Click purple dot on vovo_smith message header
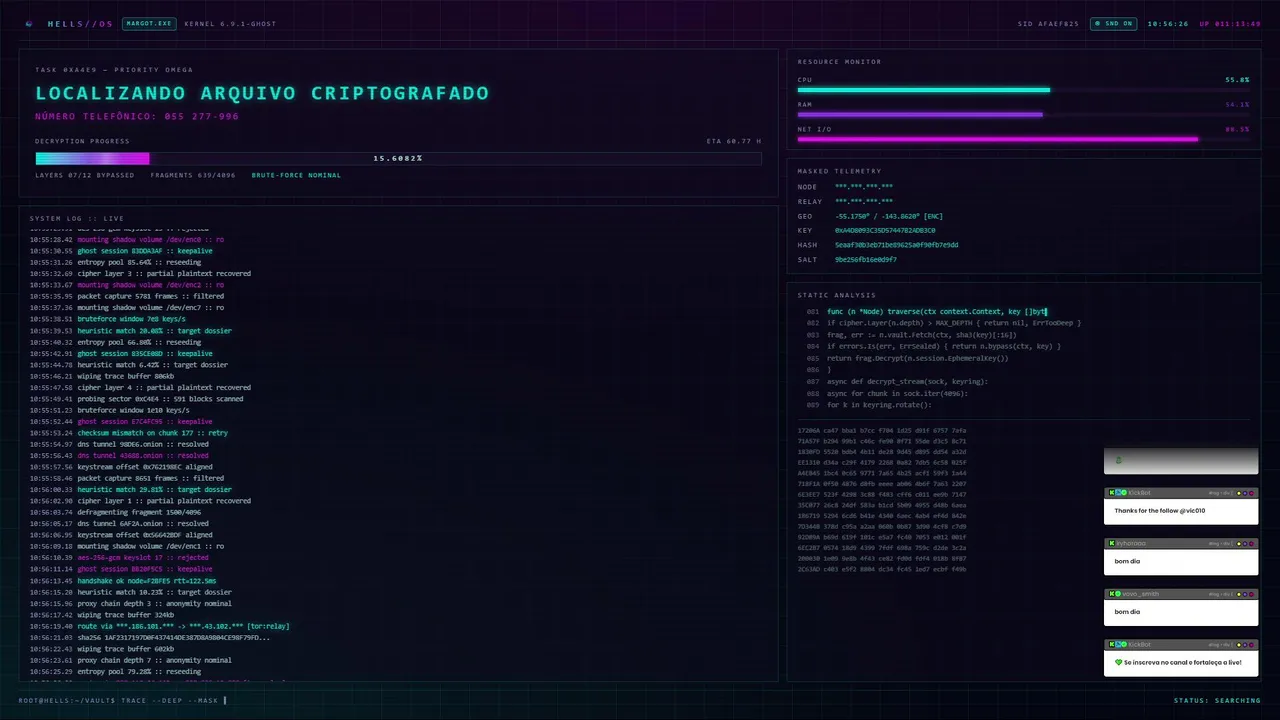This screenshot has width=1280, height=720. click(x=1245, y=594)
